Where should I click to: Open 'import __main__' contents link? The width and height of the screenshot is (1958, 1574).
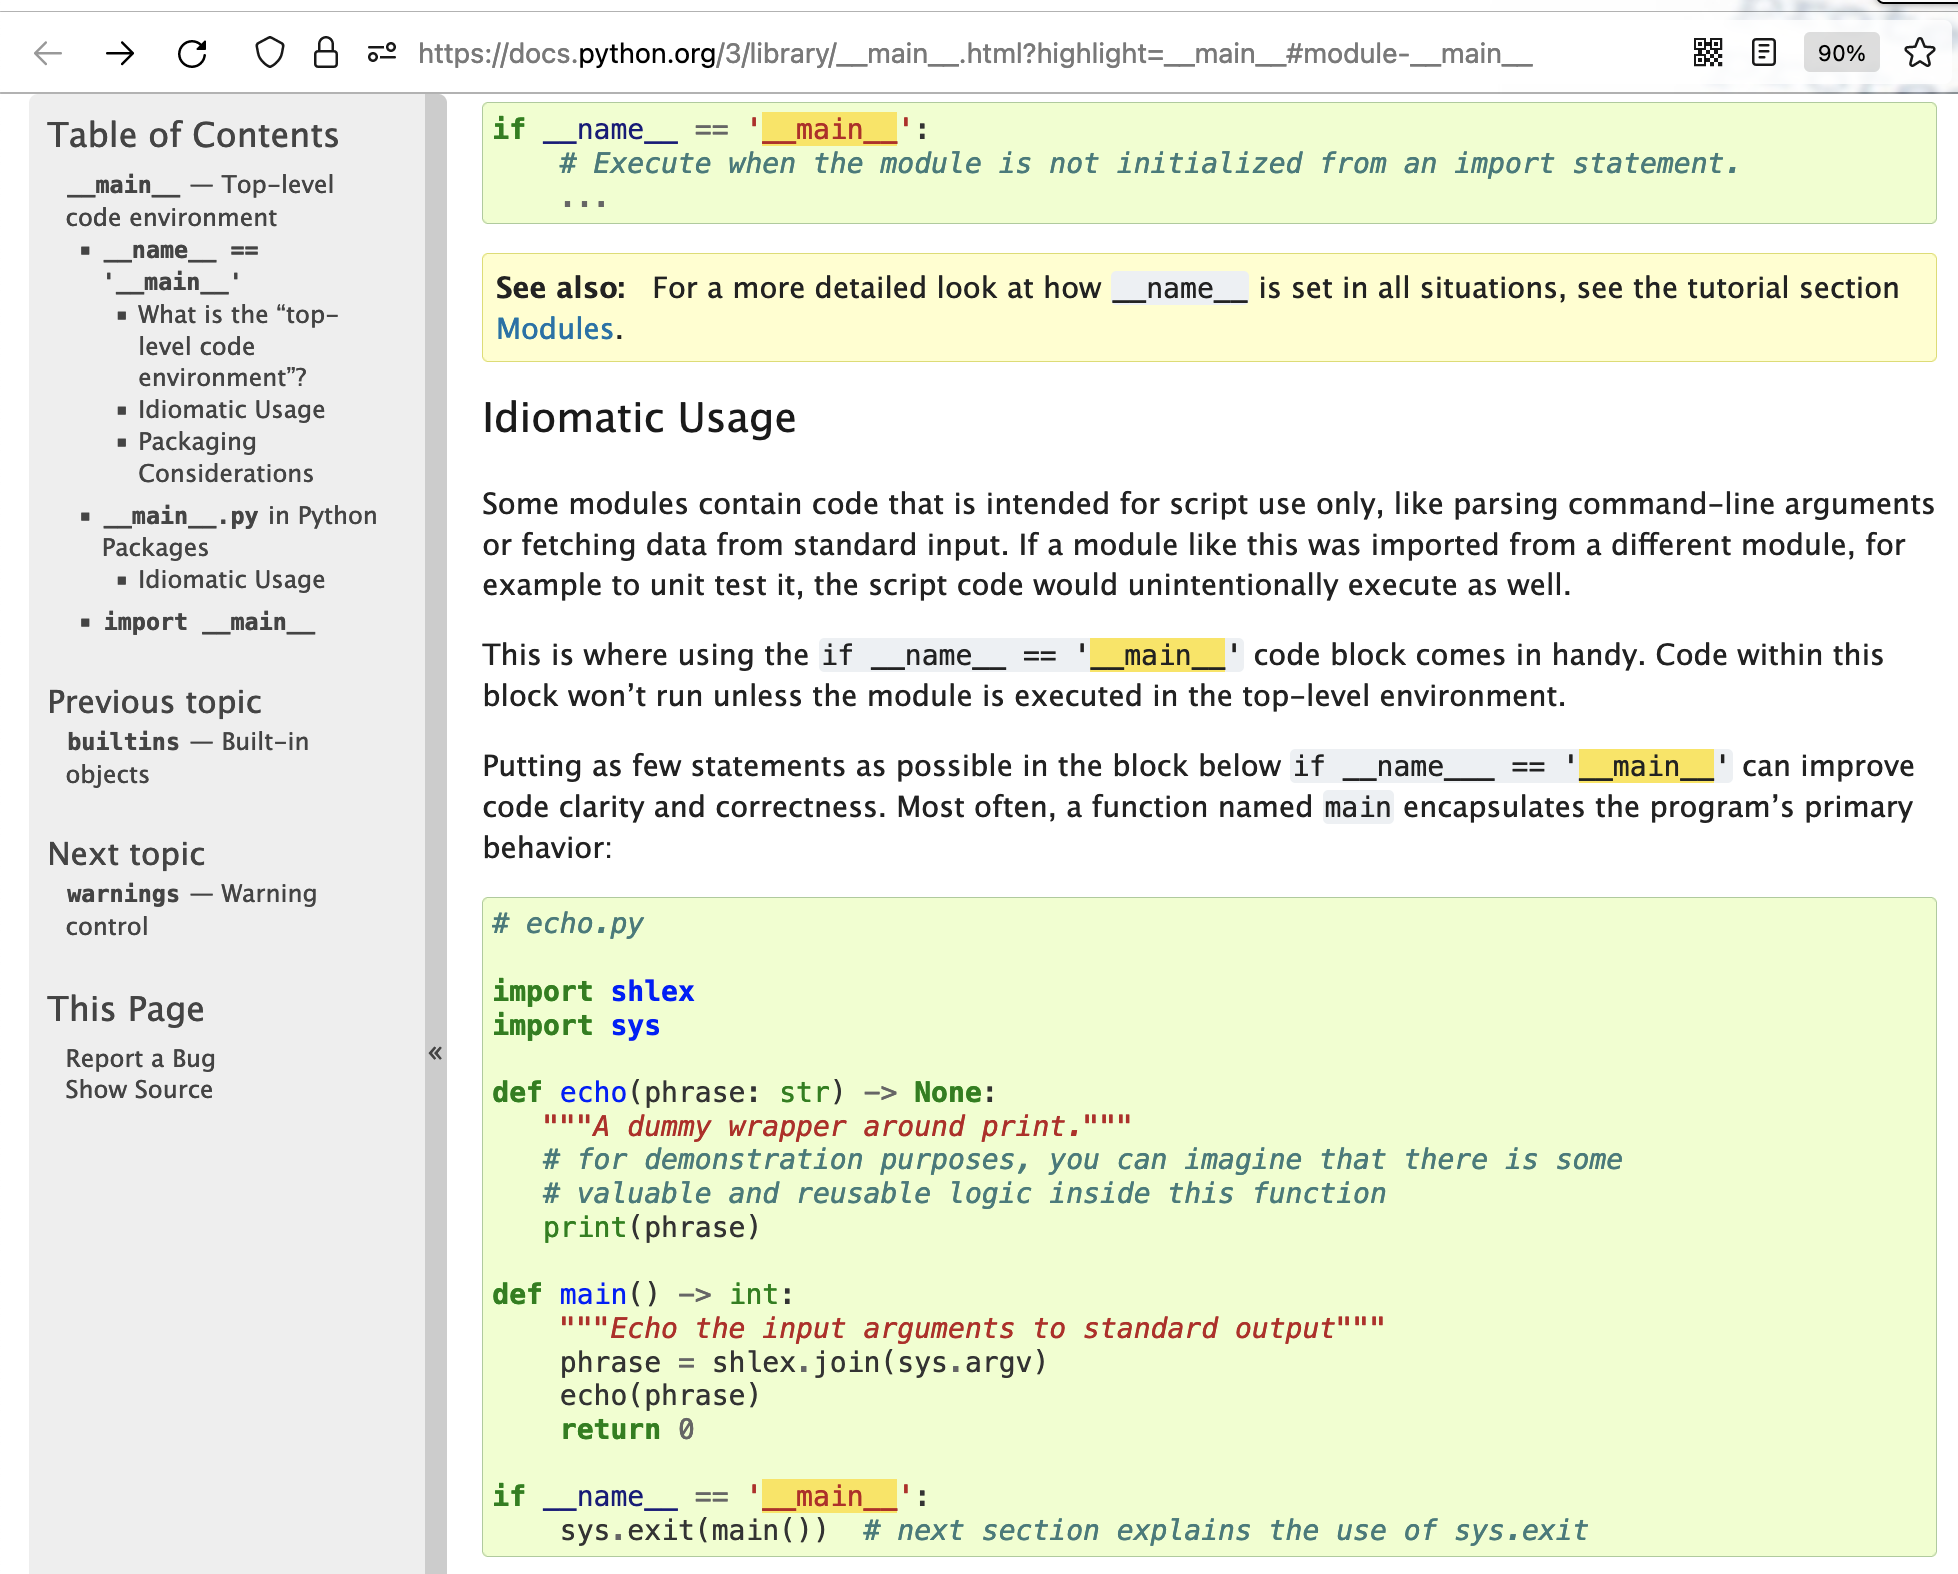pyautogui.click(x=209, y=622)
